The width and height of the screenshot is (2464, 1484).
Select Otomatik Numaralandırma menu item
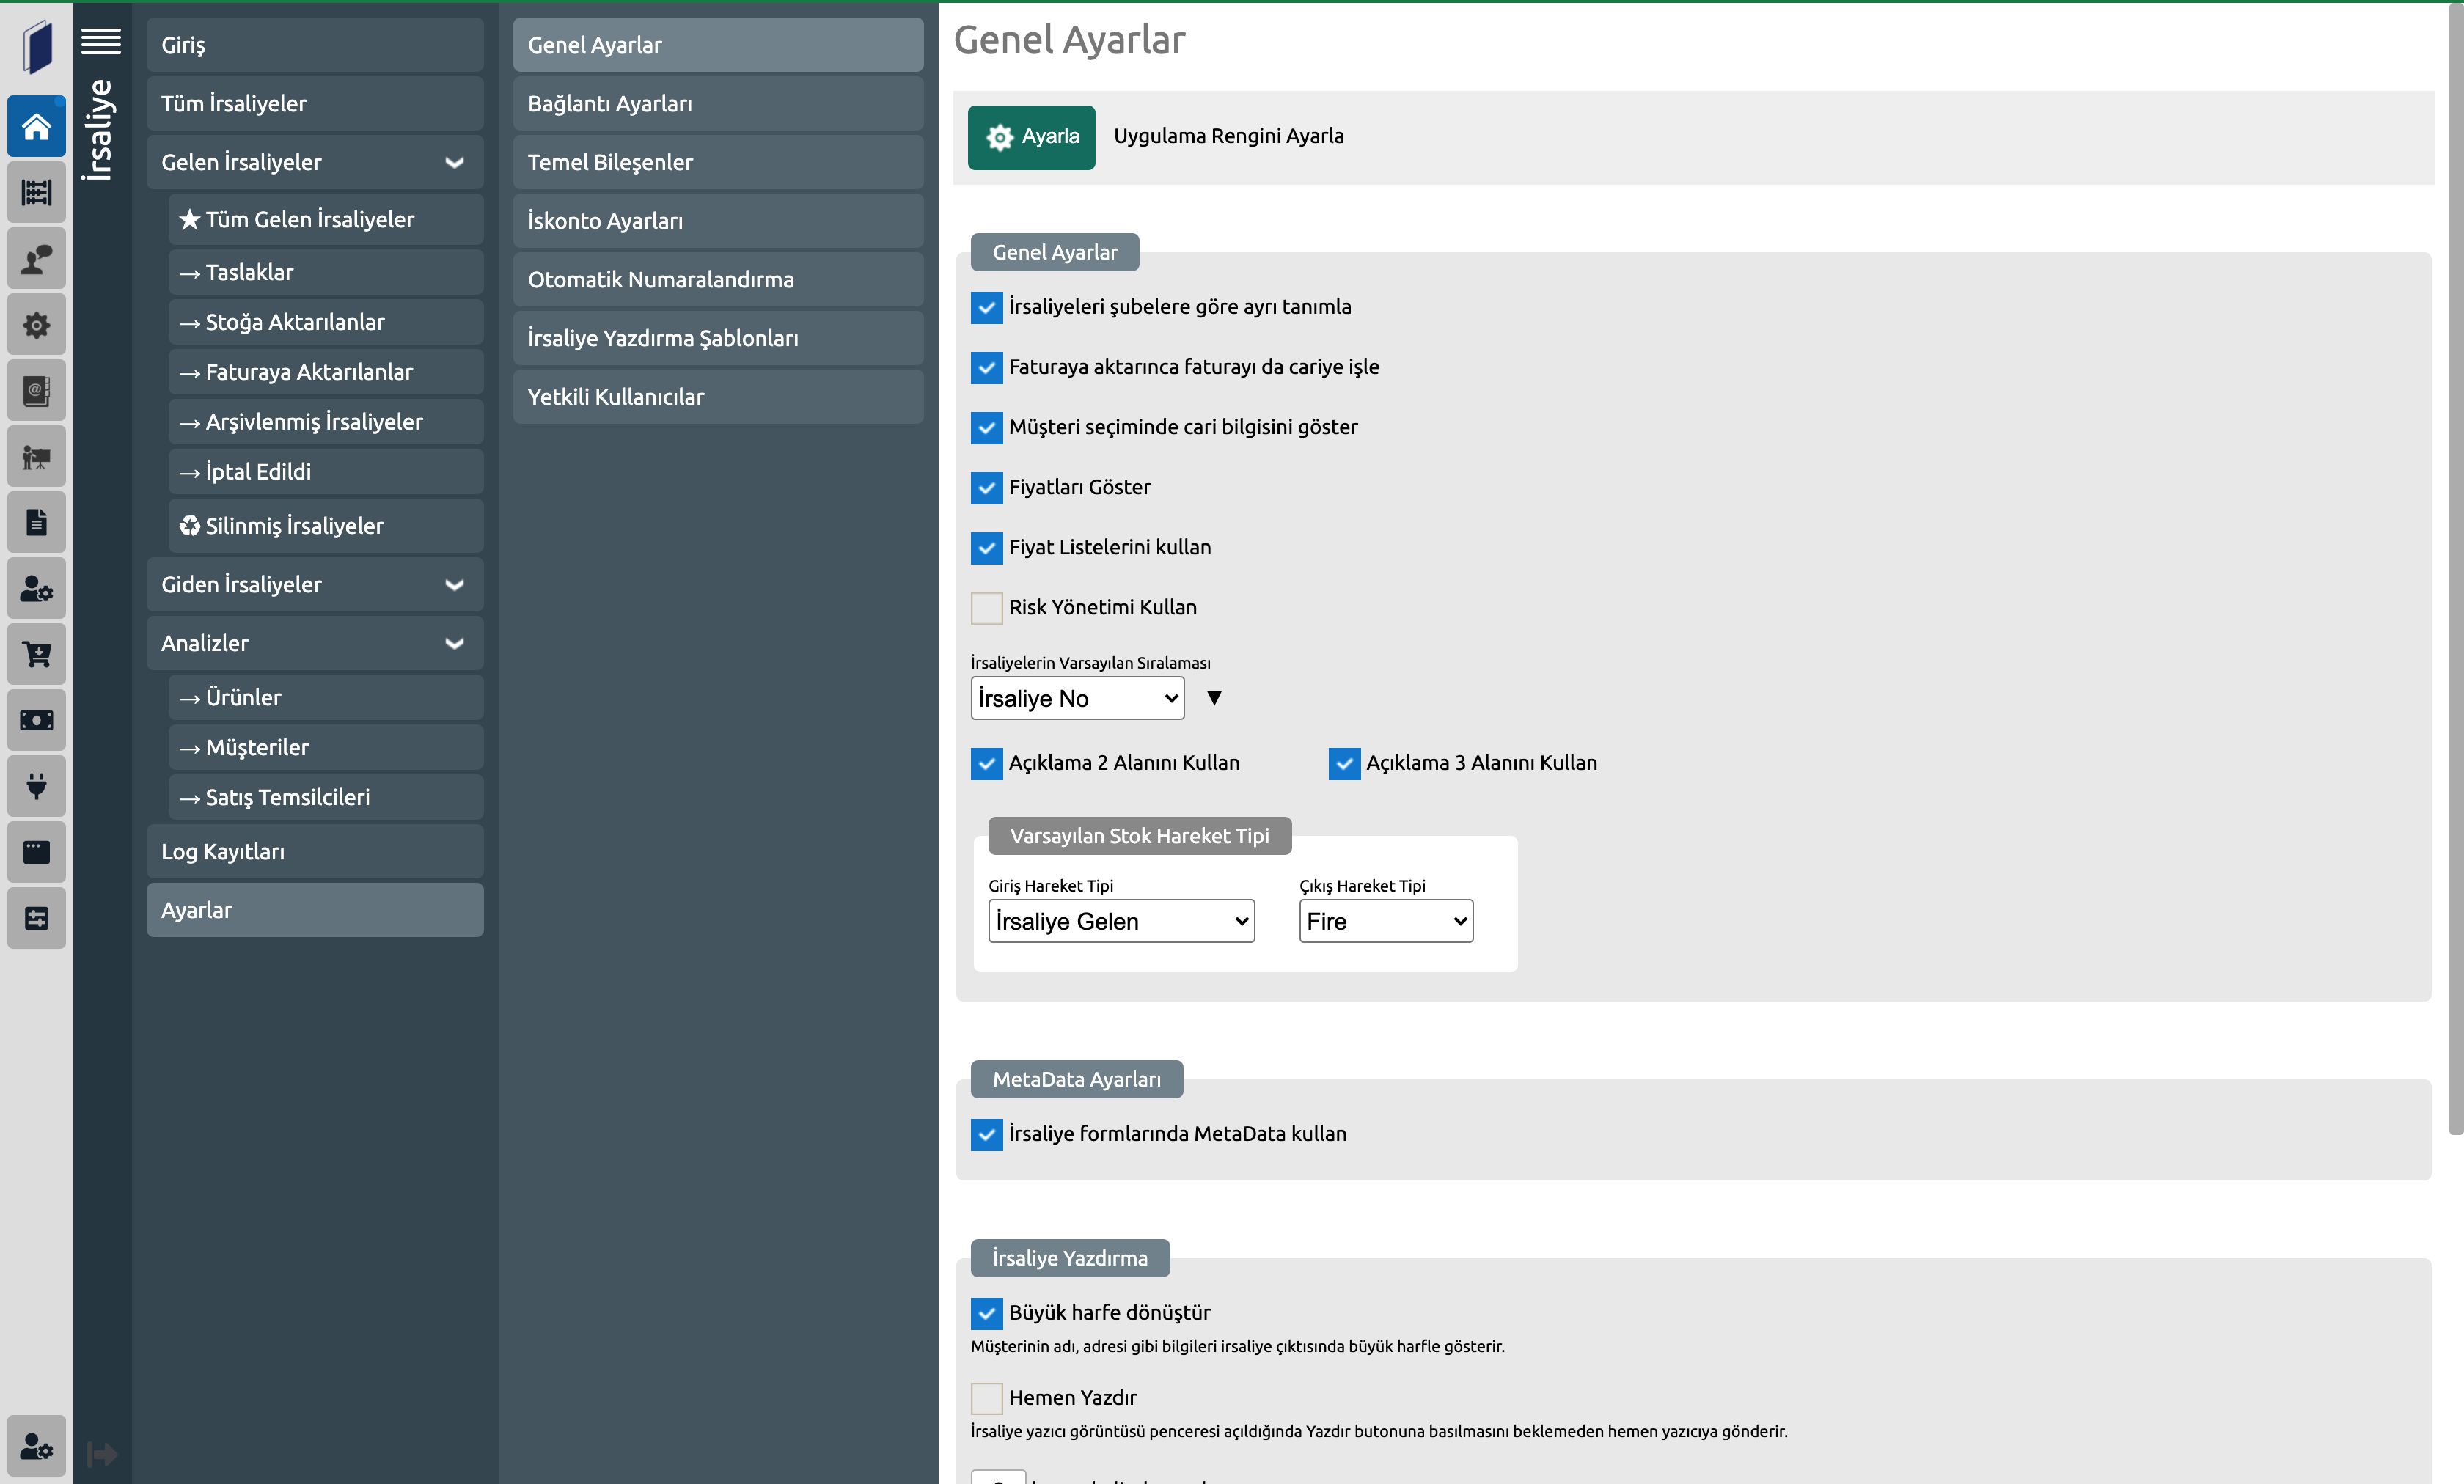point(717,280)
